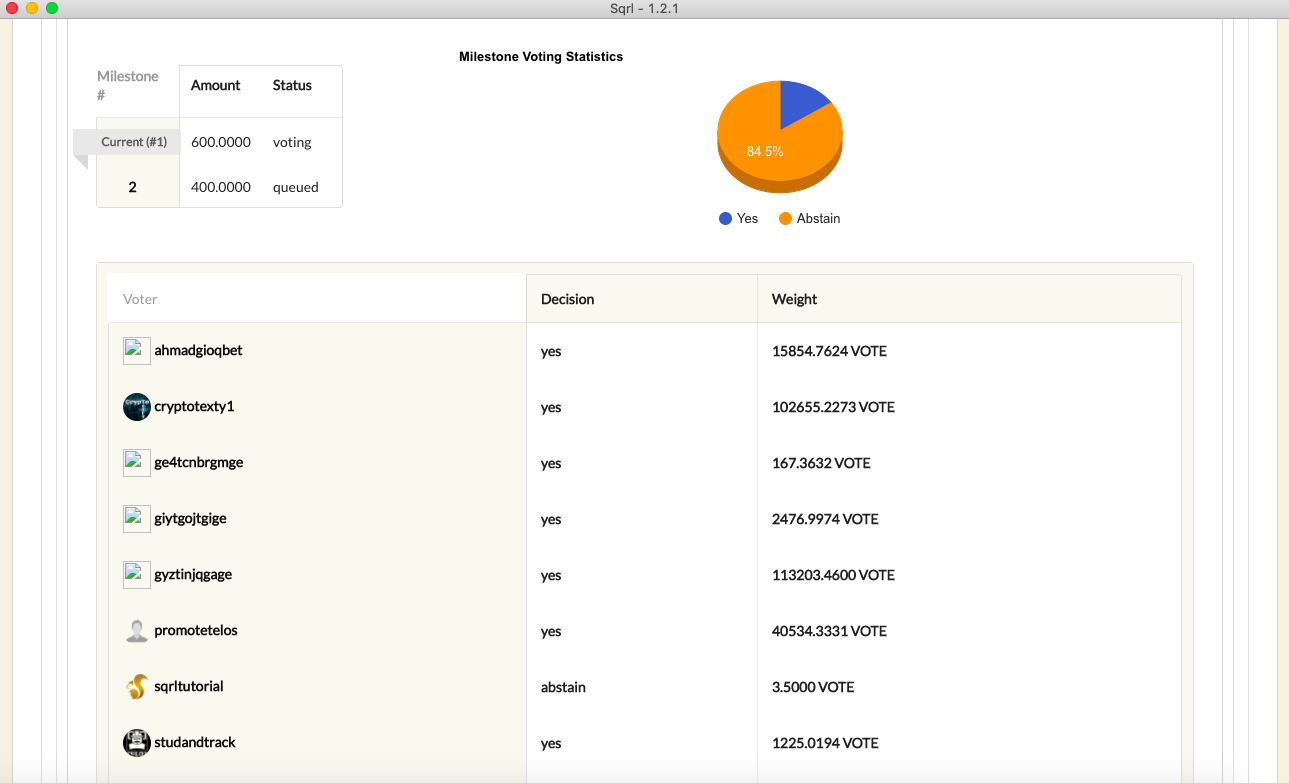Click the yes decision for ahmadgioqbet

click(x=551, y=352)
